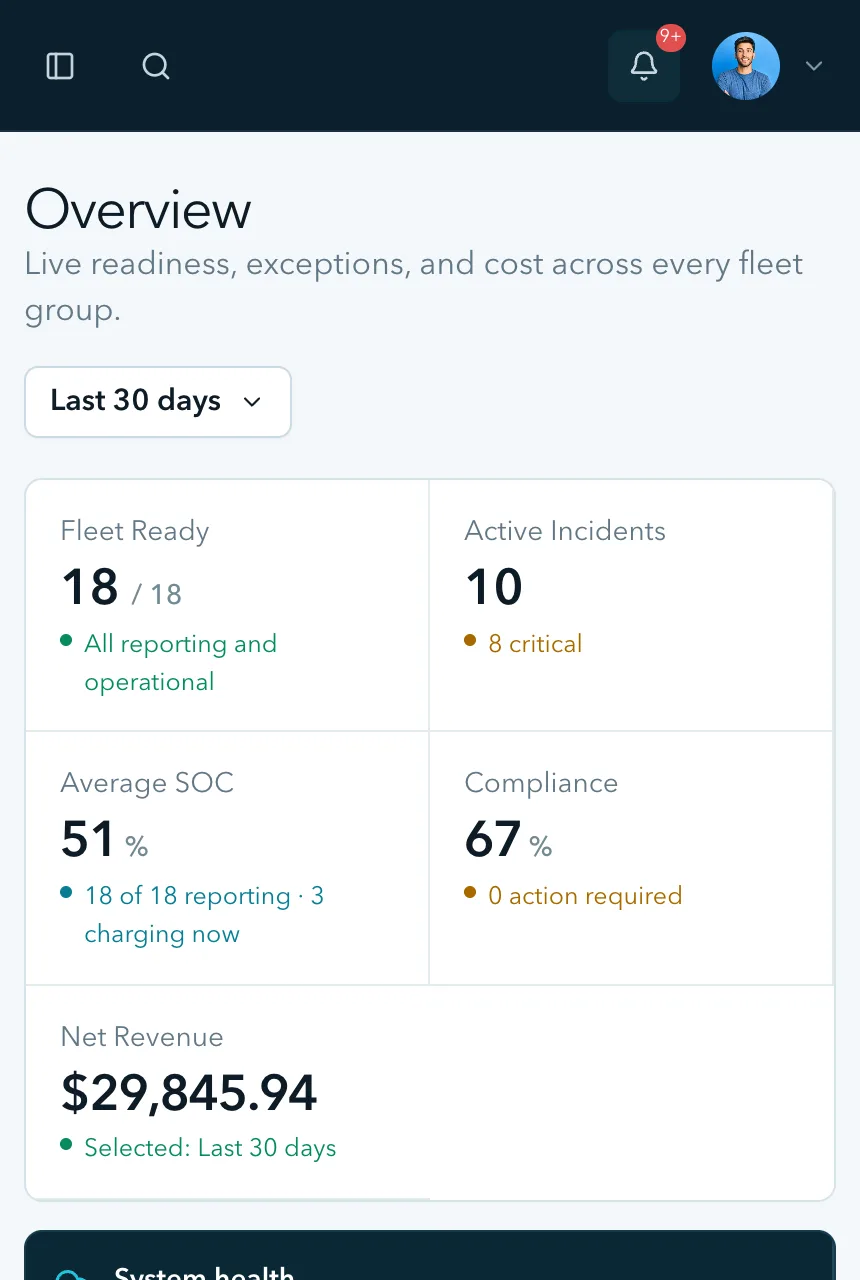
Task: Click '18 of 18 reporting · 3 charging now'
Action: click(204, 915)
